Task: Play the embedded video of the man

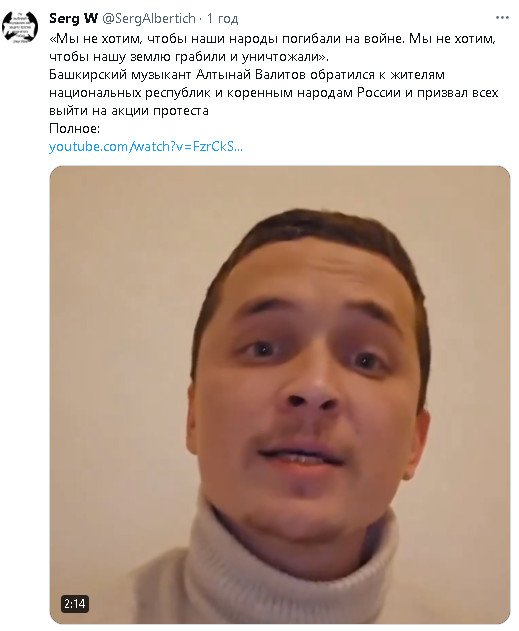Action: 280,395
